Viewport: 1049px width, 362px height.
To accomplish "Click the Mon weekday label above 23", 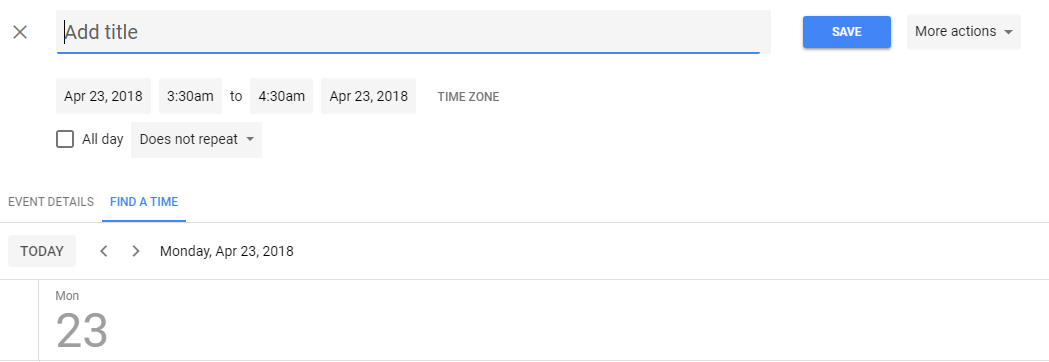I will (x=67, y=296).
